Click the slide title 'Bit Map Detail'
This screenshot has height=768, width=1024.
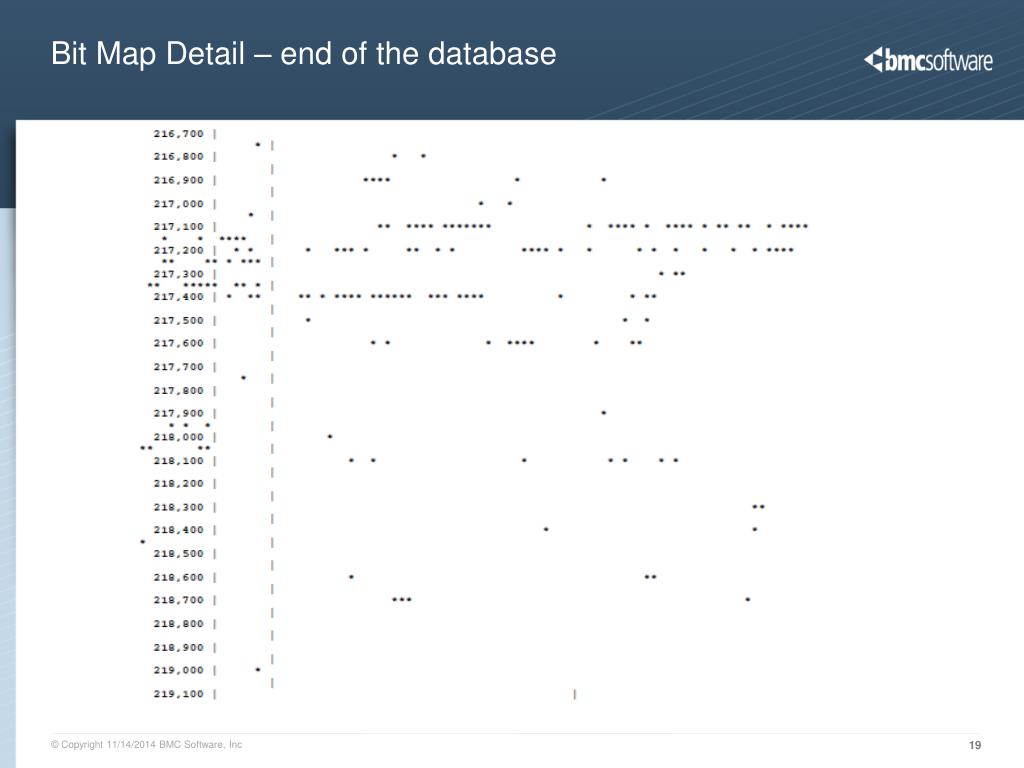[148, 54]
